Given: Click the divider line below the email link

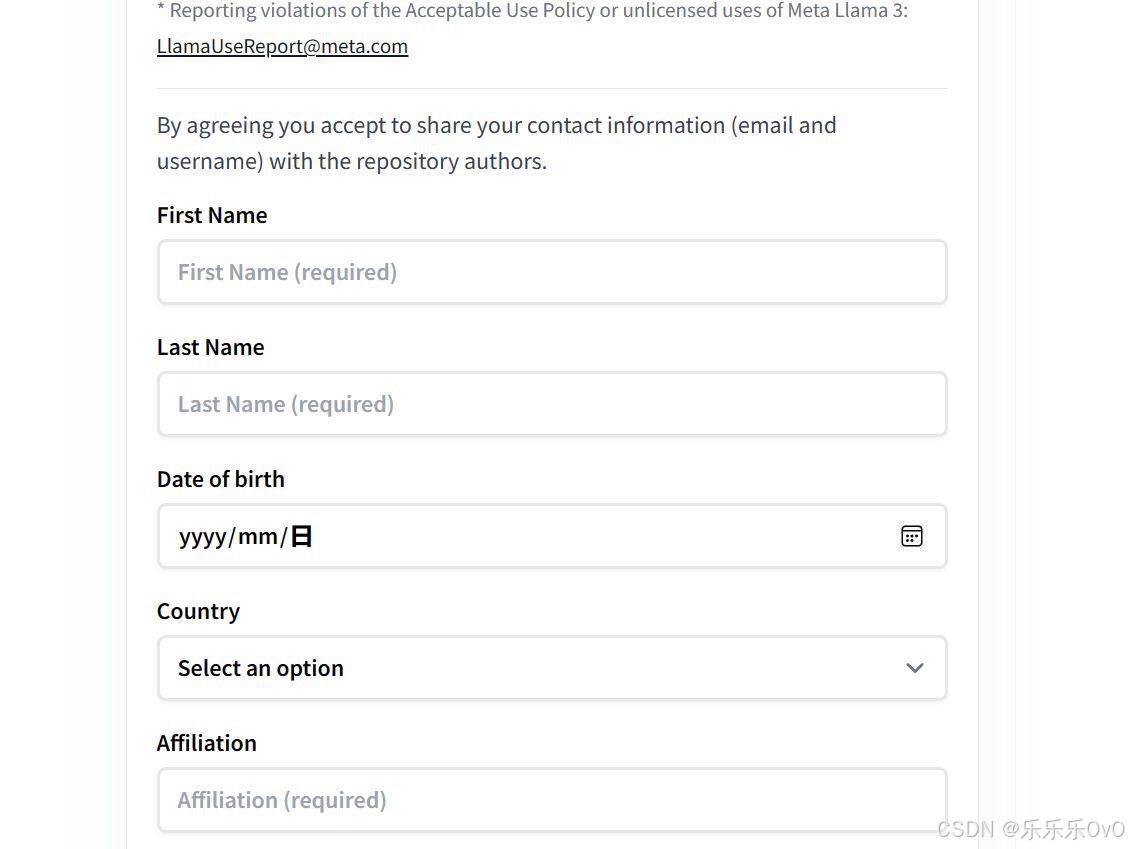Looking at the screenshot, I should pos(551,88).
